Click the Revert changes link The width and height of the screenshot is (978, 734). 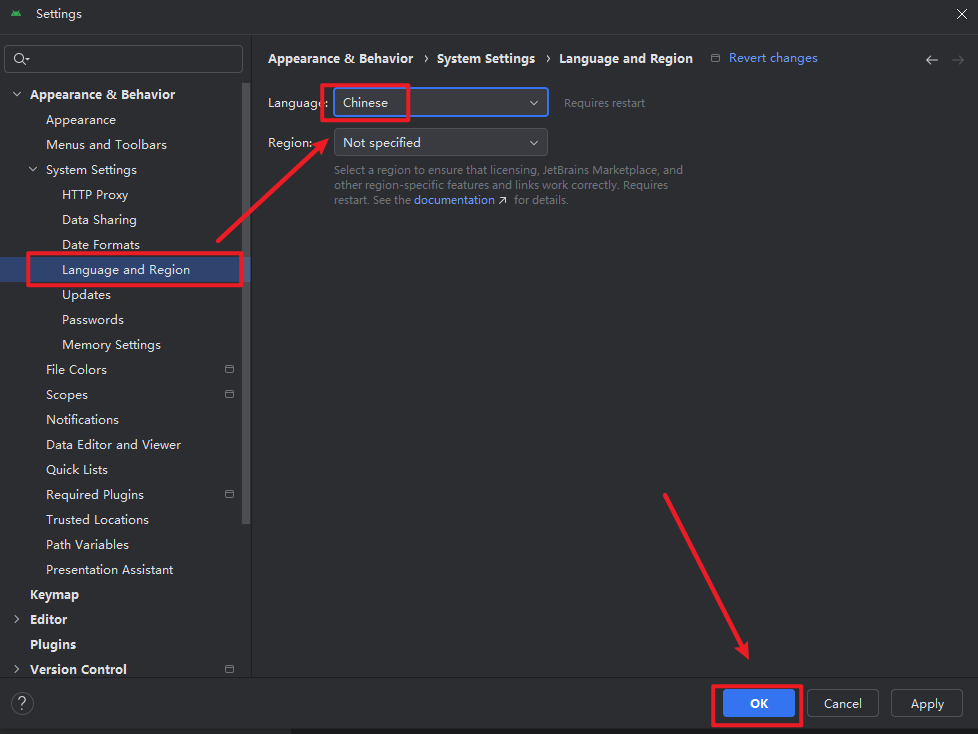pos(772,58)
